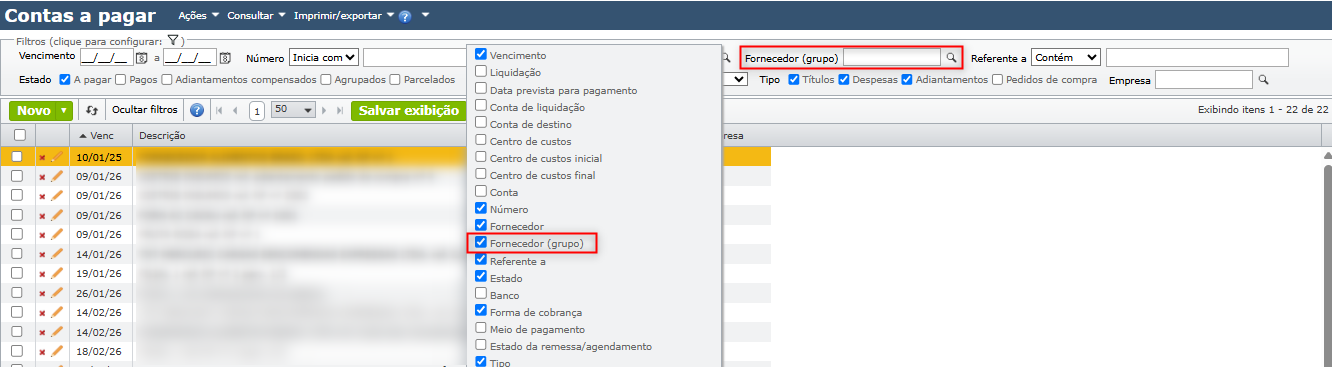Viewport: 1332px width, 367px height.
Task: Check the Agrupados filter
Action: 327,79
